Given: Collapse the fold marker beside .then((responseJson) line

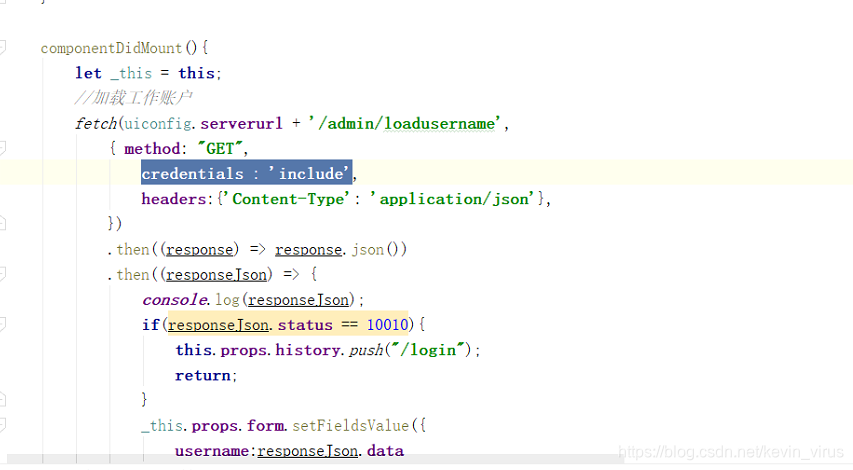Looking at the screenshot, I should click(x=2, y=274).
